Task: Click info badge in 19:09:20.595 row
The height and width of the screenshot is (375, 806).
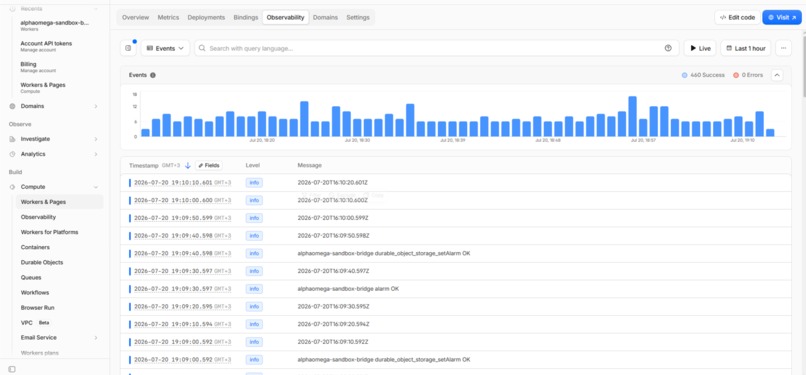Action: coord(254,306)
